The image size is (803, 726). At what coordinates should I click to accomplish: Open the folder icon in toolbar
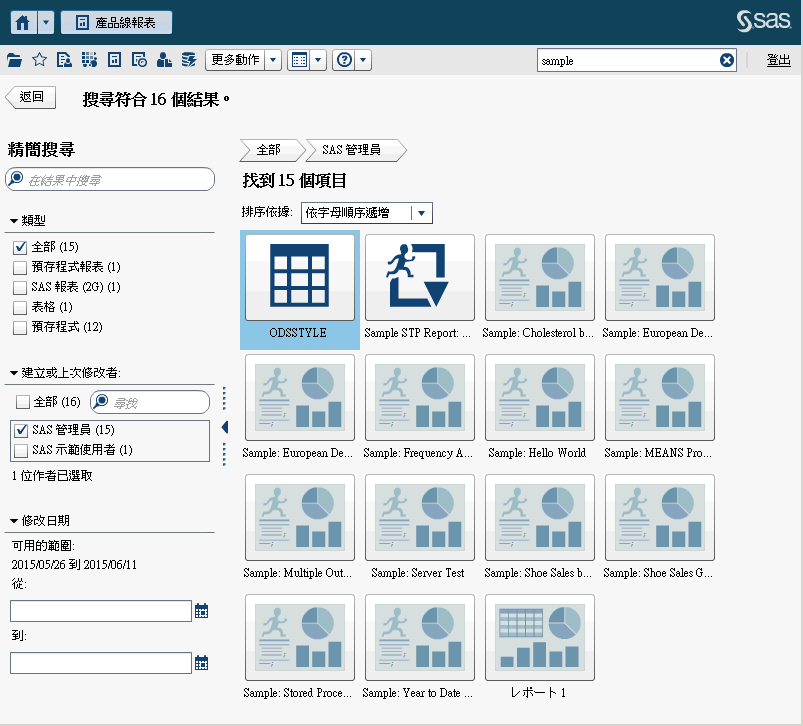click(x=14, y=60)
